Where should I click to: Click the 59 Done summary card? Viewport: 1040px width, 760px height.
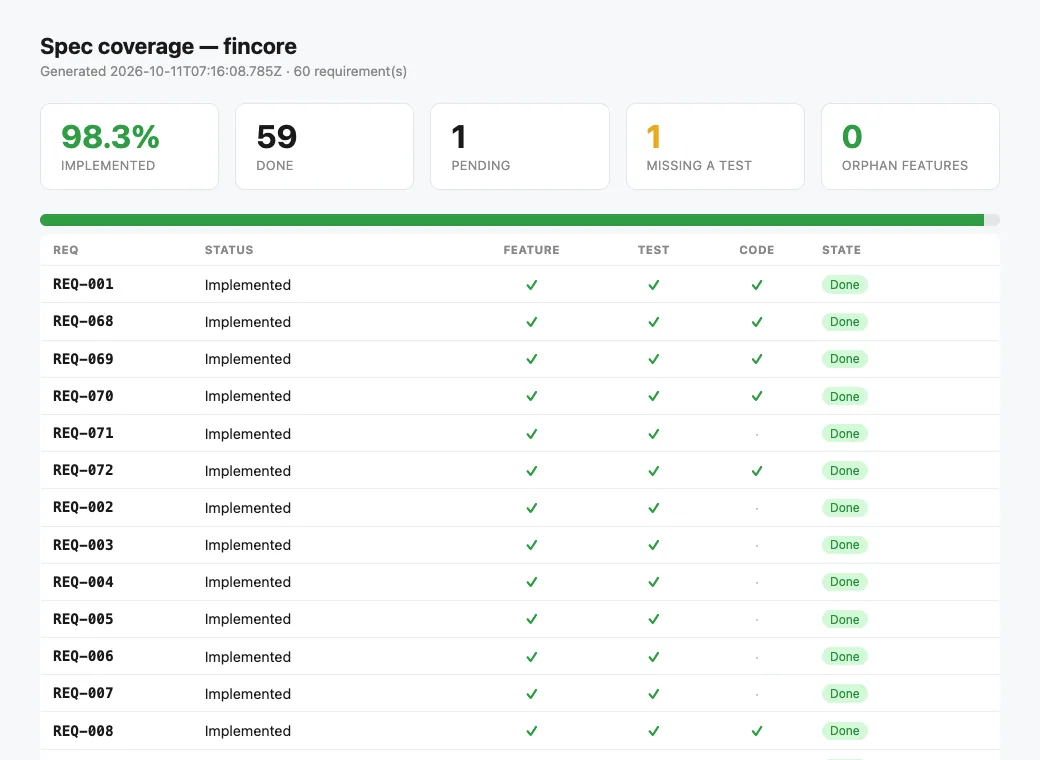tap(324, 147)
